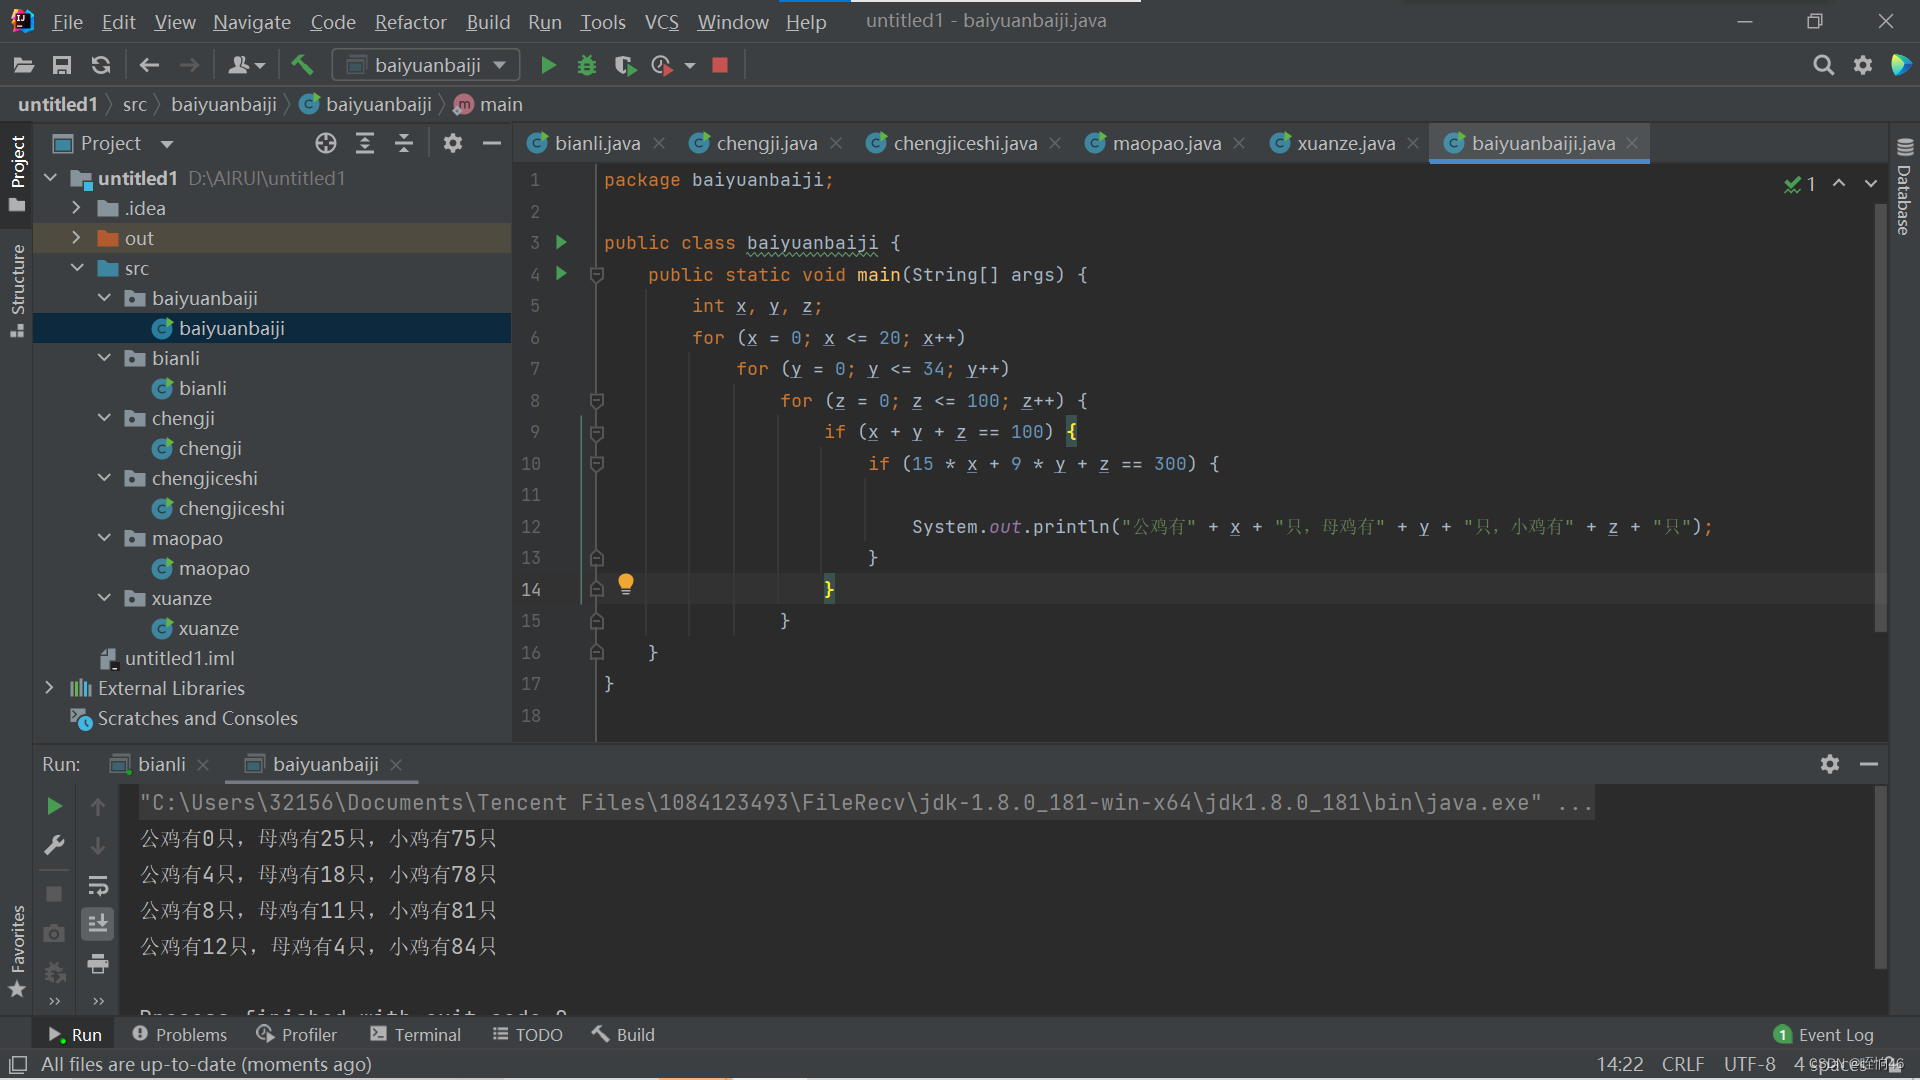Click Select Opened File target icon
Screen dimensions: 1920x1080
326,143
